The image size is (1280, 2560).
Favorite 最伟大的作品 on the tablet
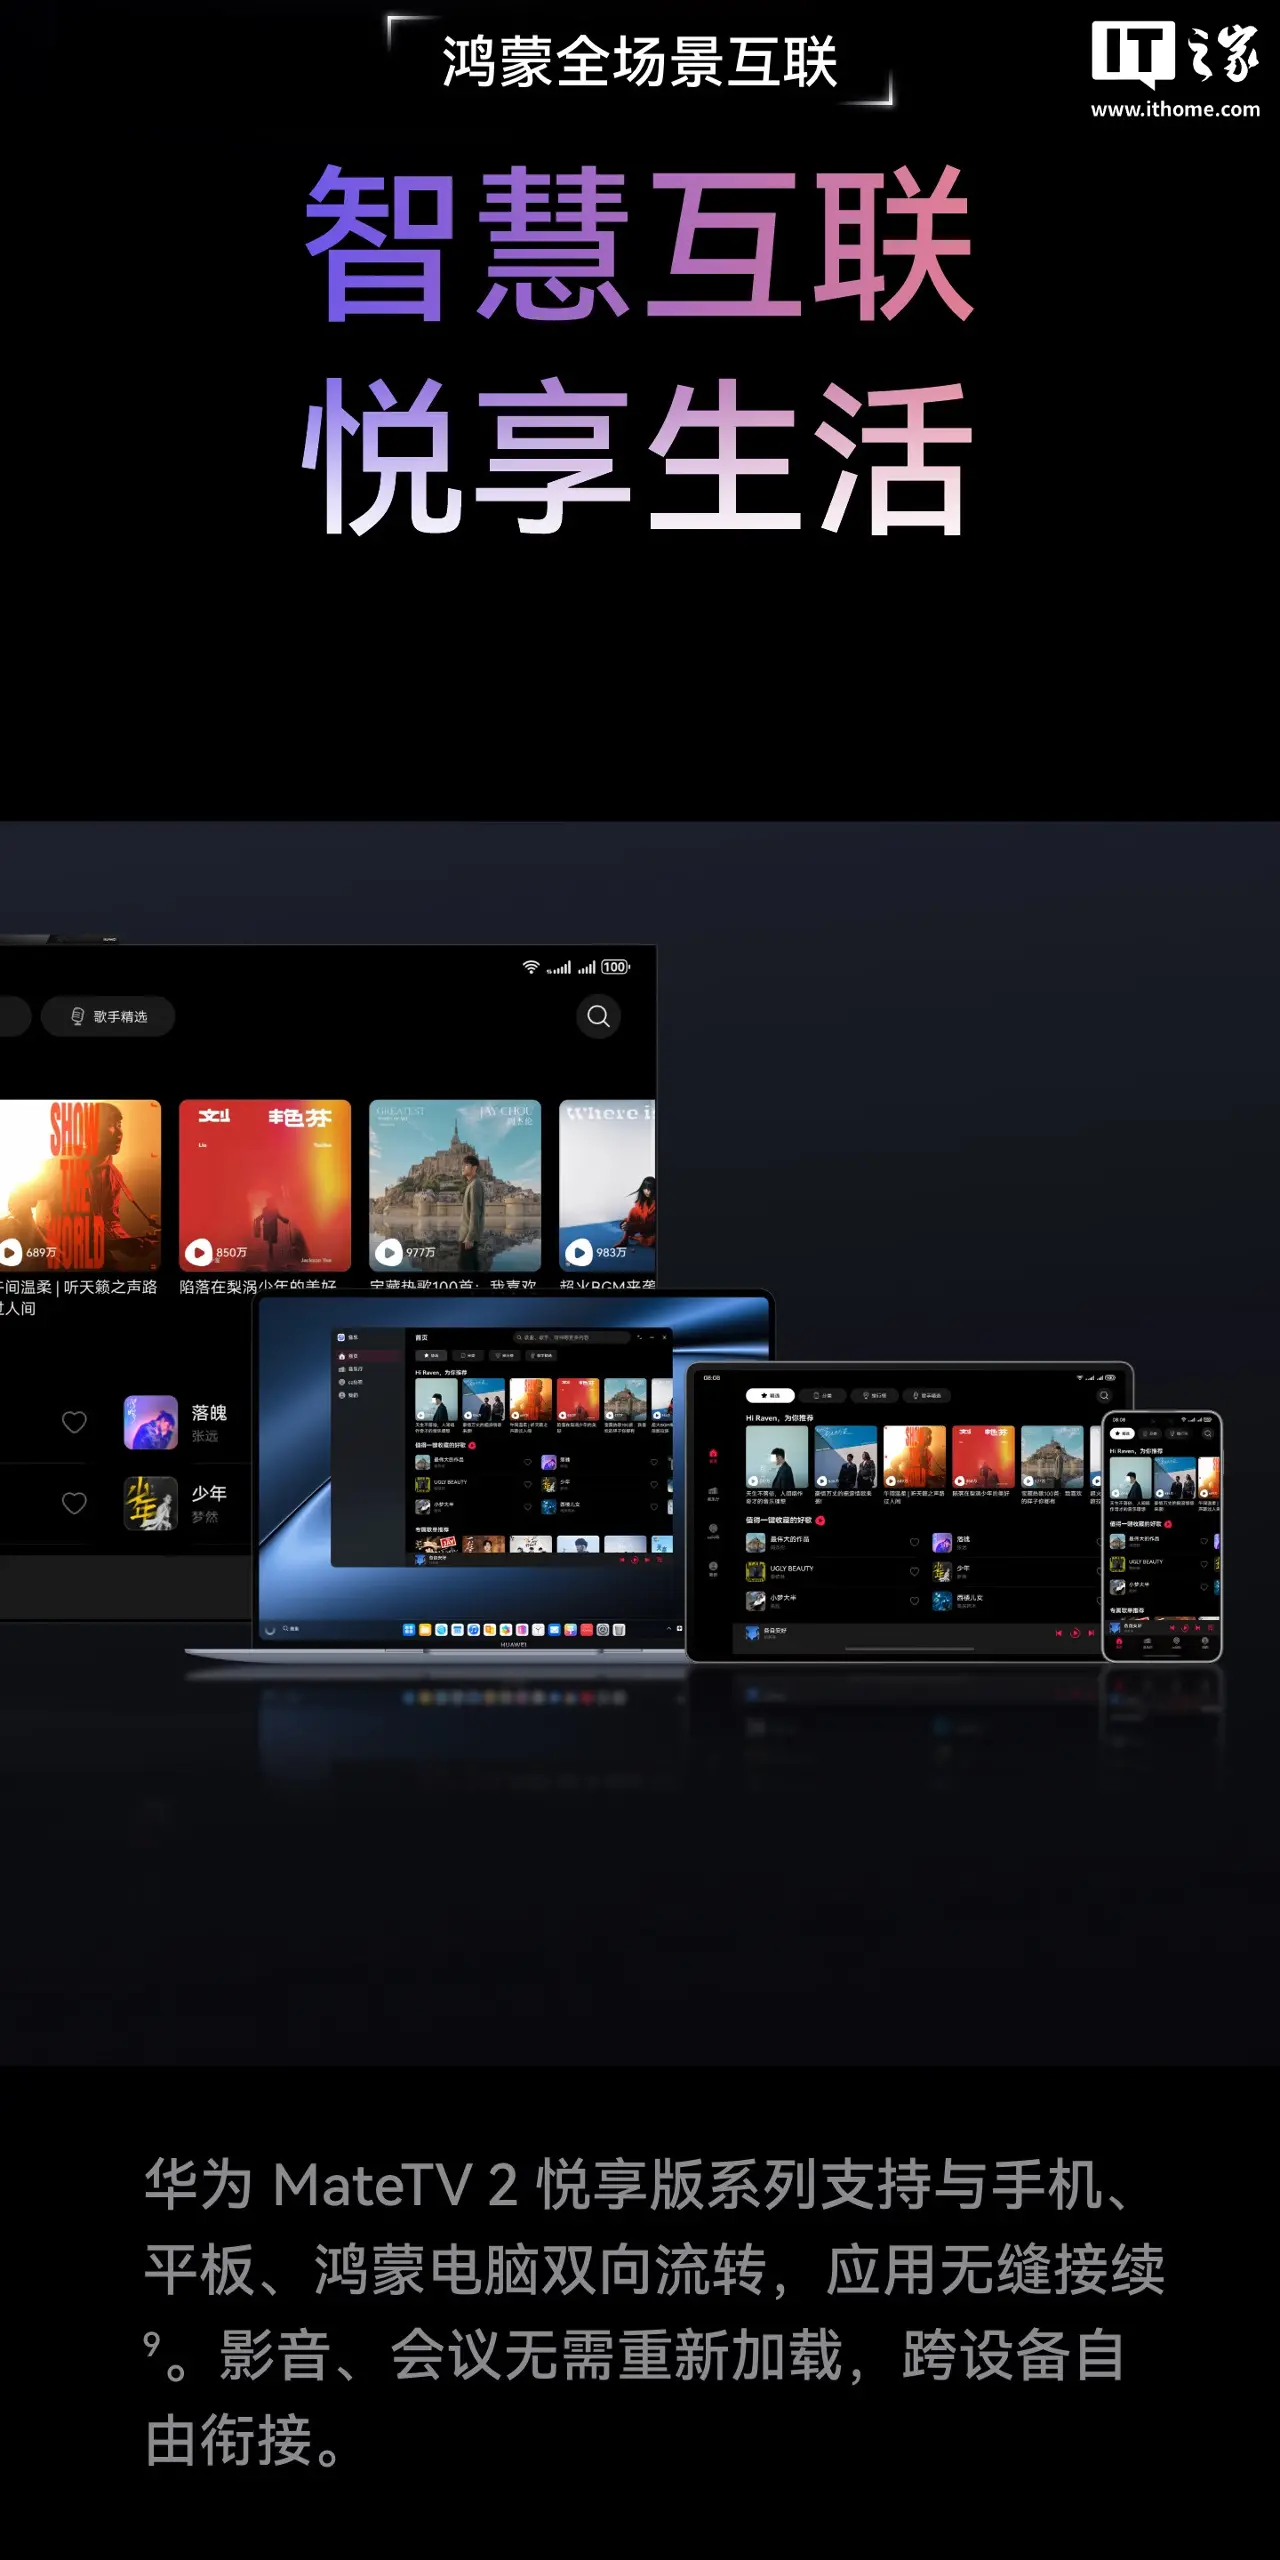(914, 1542)
